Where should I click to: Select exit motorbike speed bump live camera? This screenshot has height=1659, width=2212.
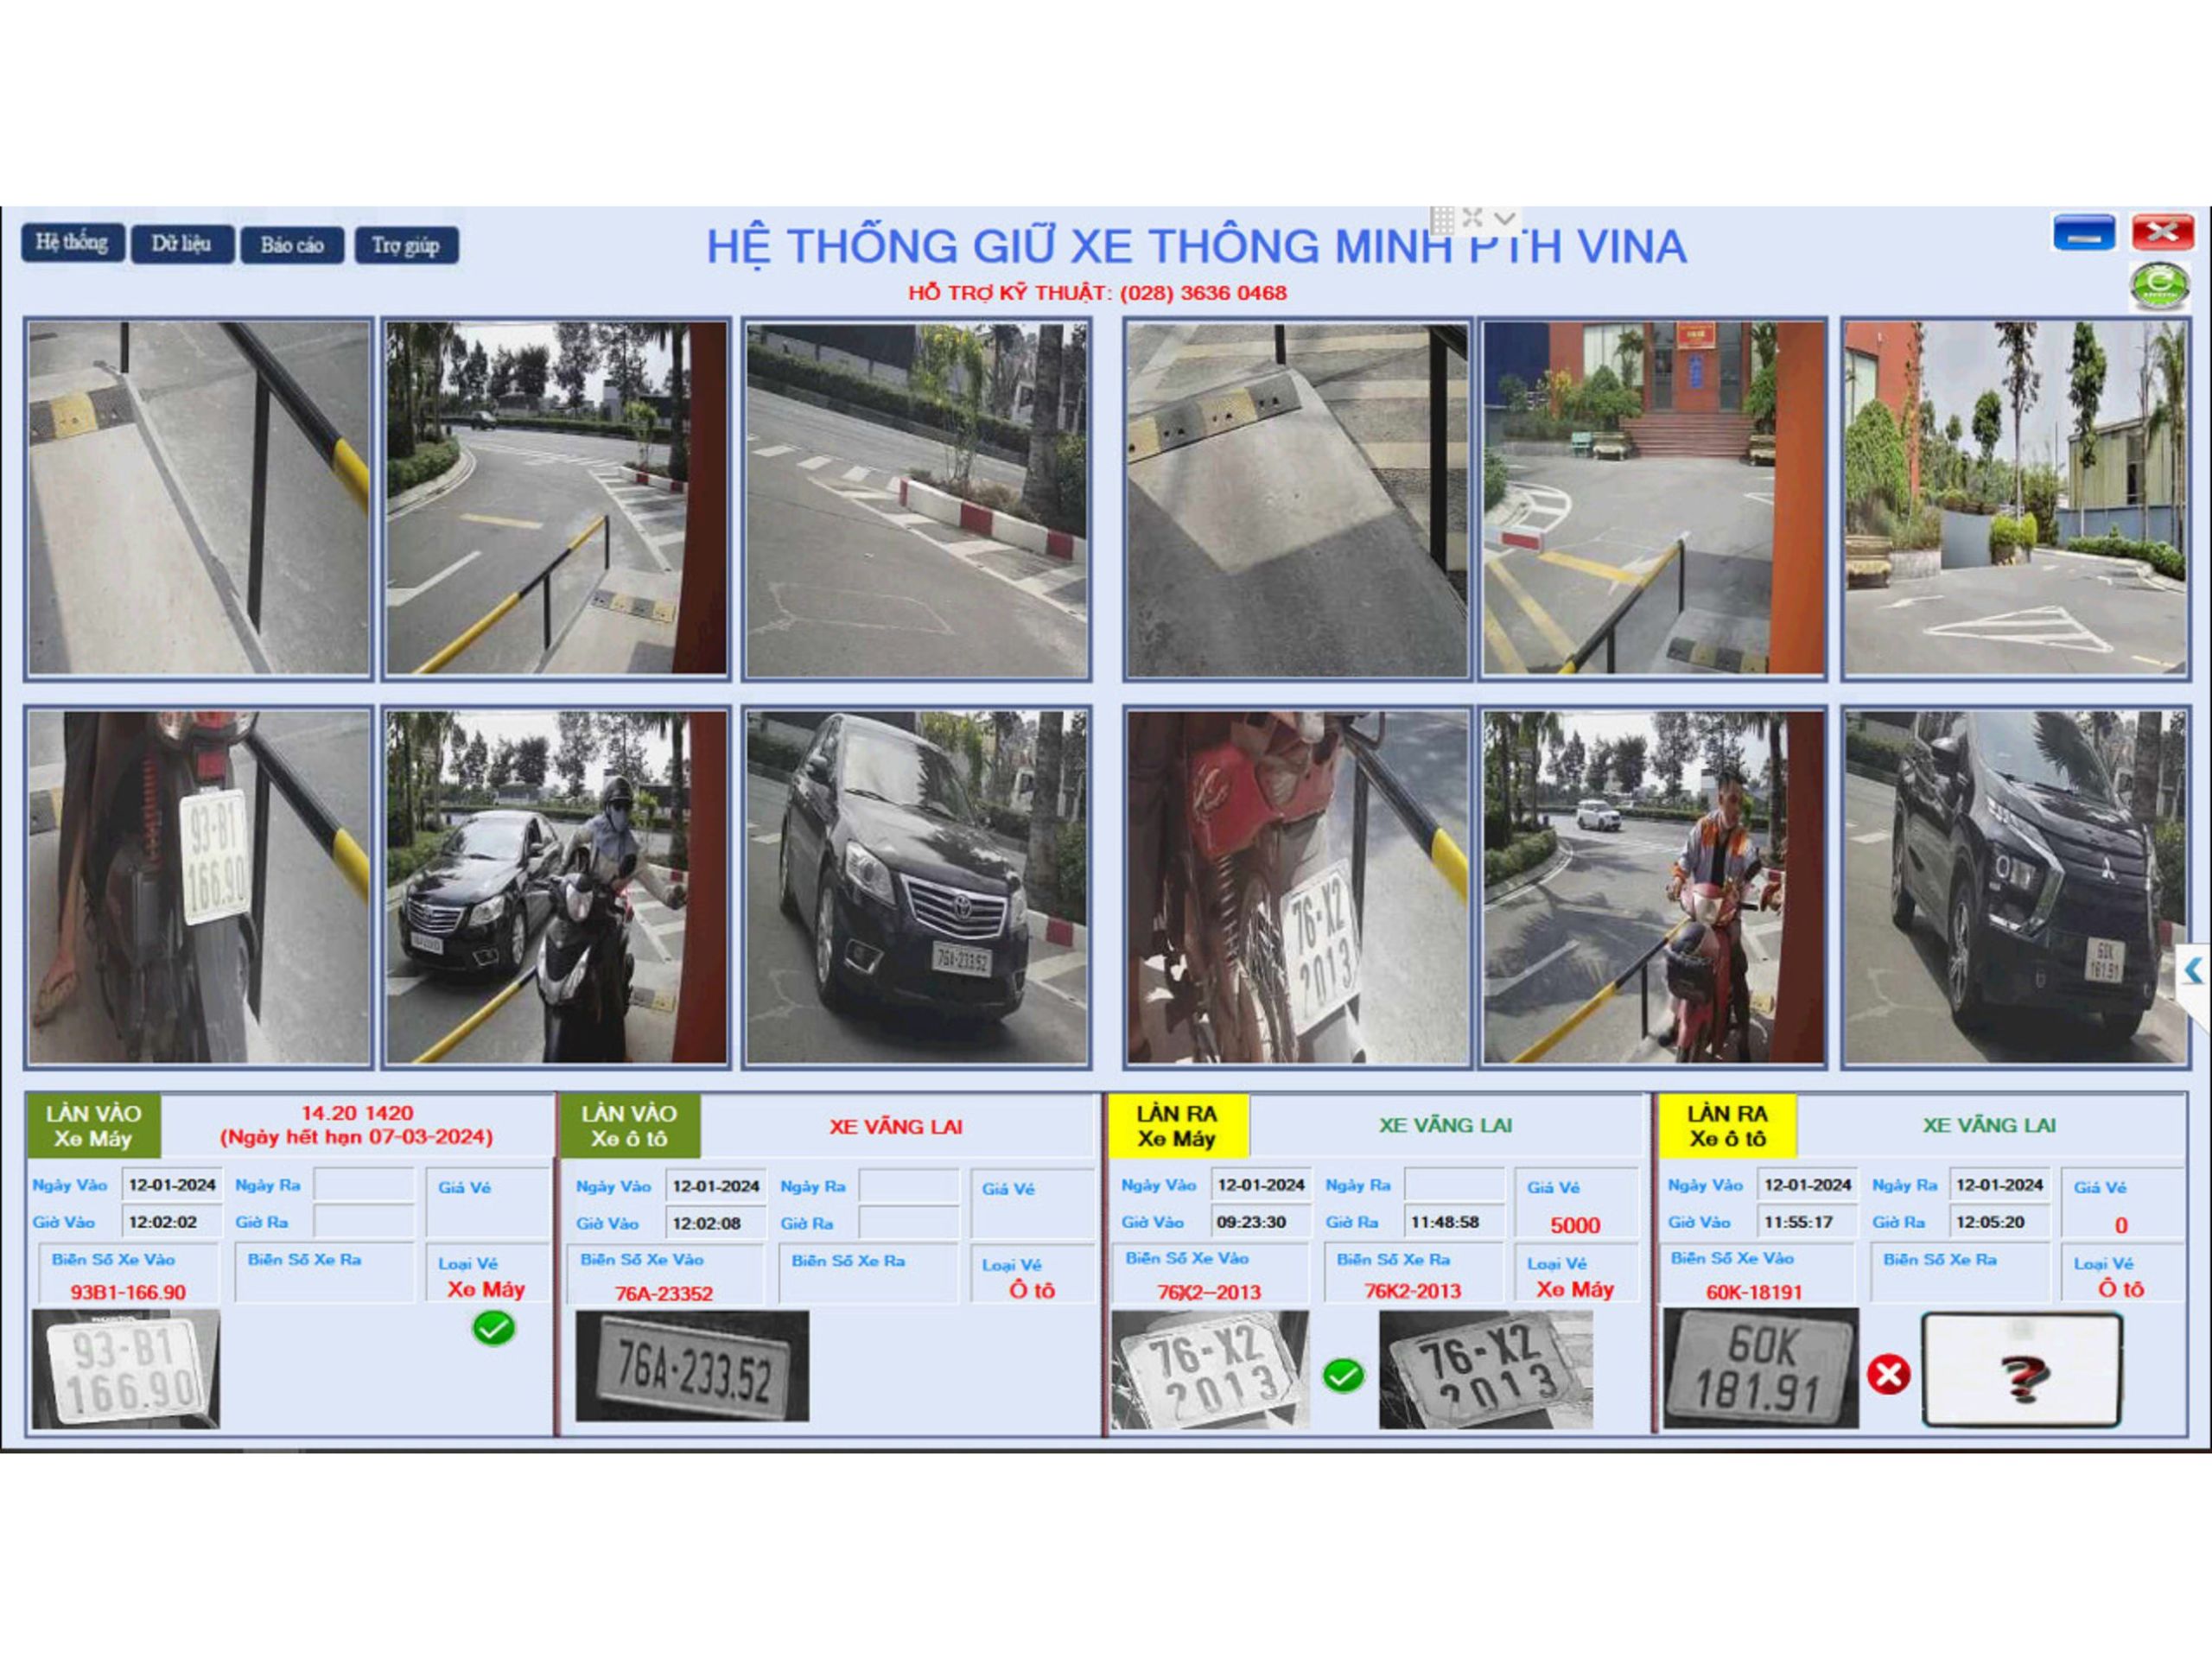click(x=1297, y=499)
